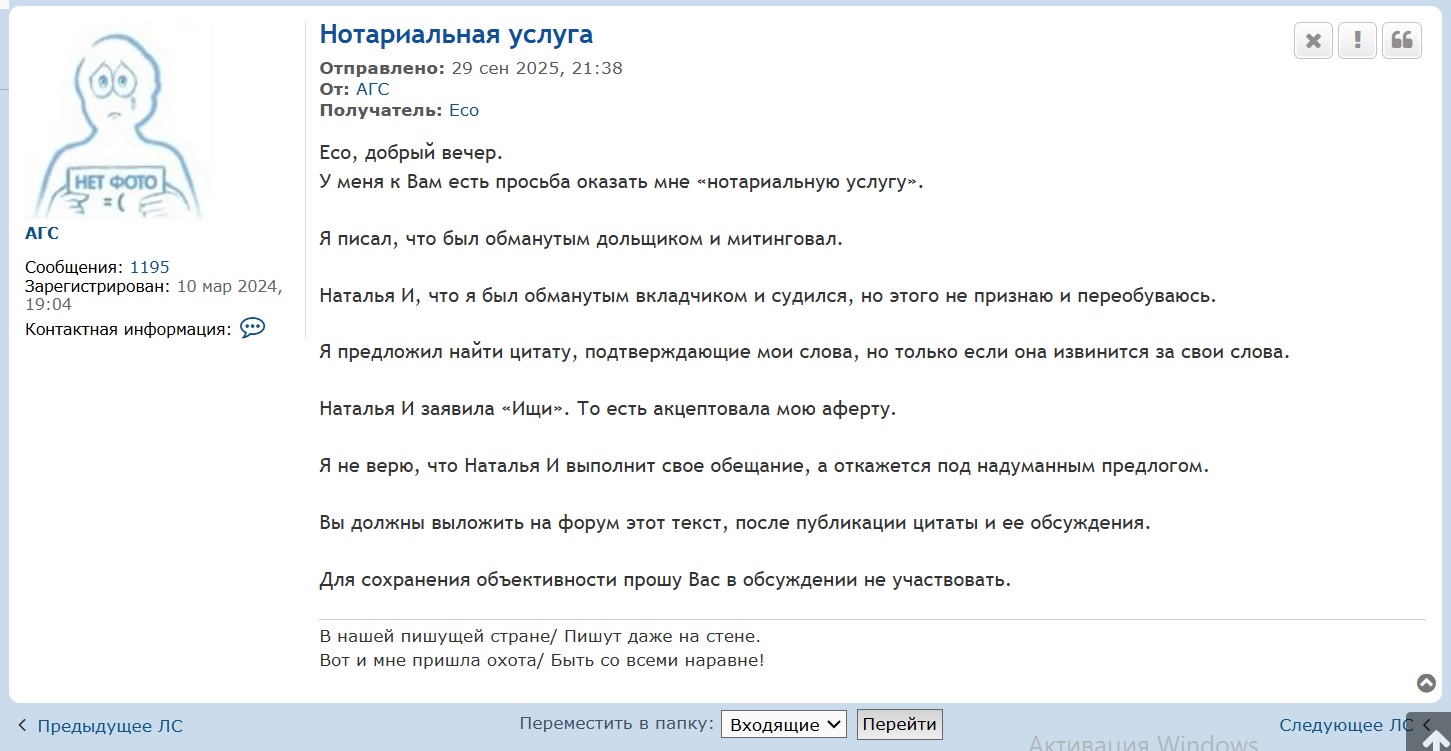Screen dimensions: 1451x751
Task: Delete message with the X icon button
Action: pyautogui.click(x=1314, y=41)
